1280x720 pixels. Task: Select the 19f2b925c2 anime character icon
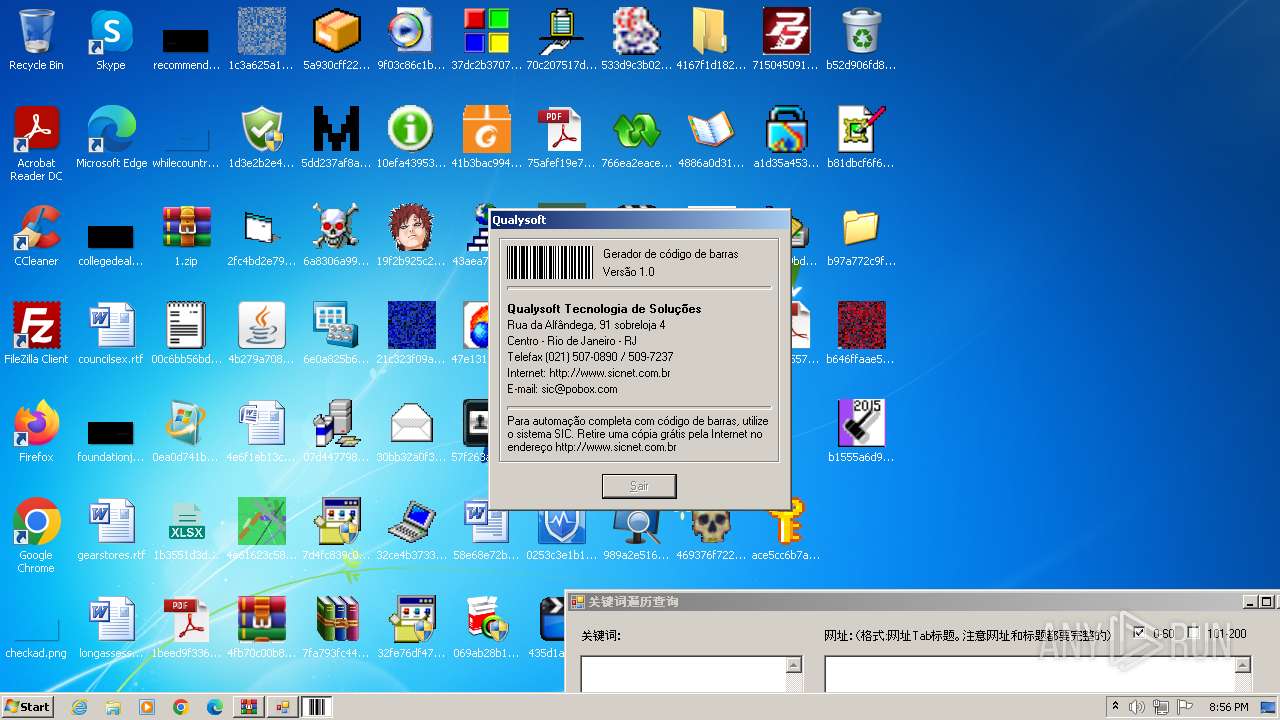point(411,236)
